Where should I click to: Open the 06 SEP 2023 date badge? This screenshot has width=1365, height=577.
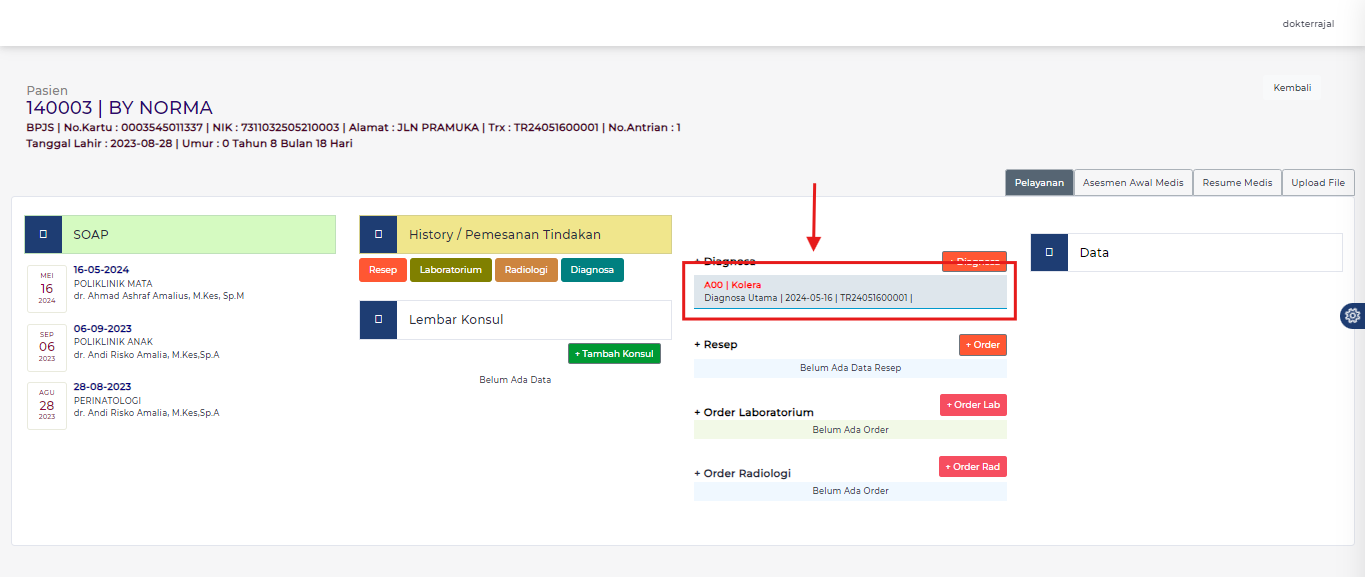point(47,347)
